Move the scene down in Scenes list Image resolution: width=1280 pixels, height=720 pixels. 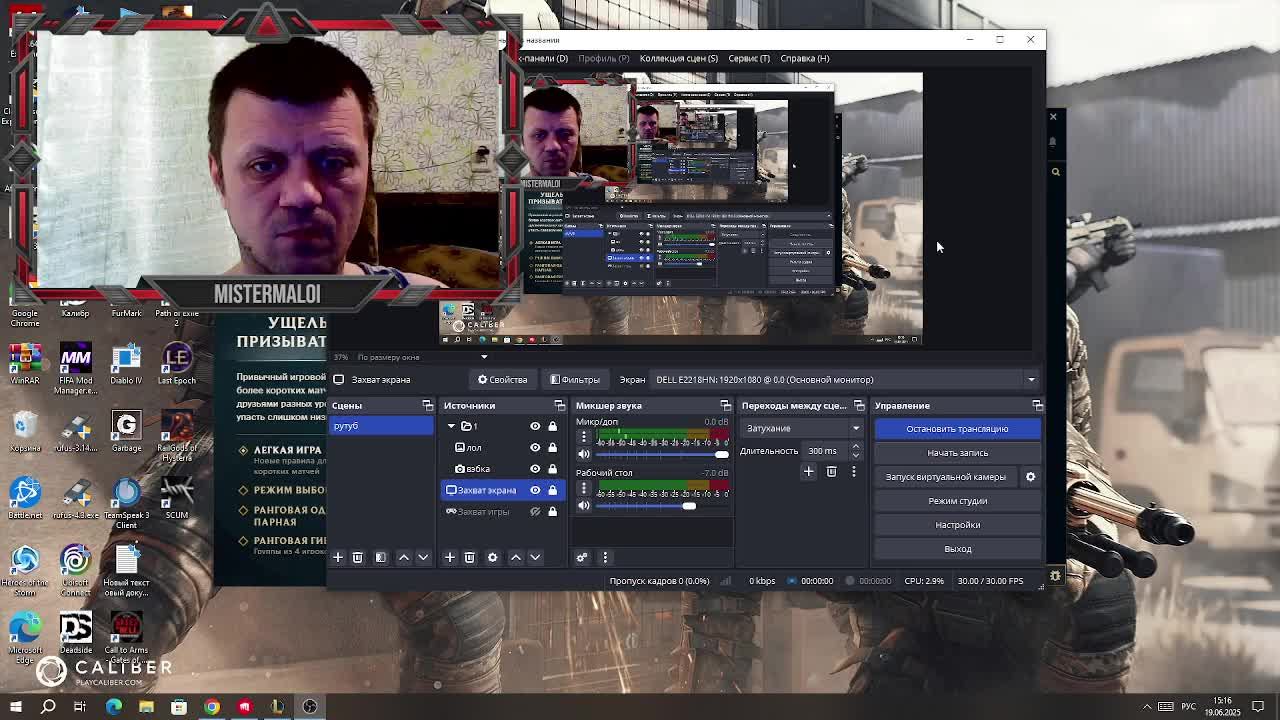point(423,557)
